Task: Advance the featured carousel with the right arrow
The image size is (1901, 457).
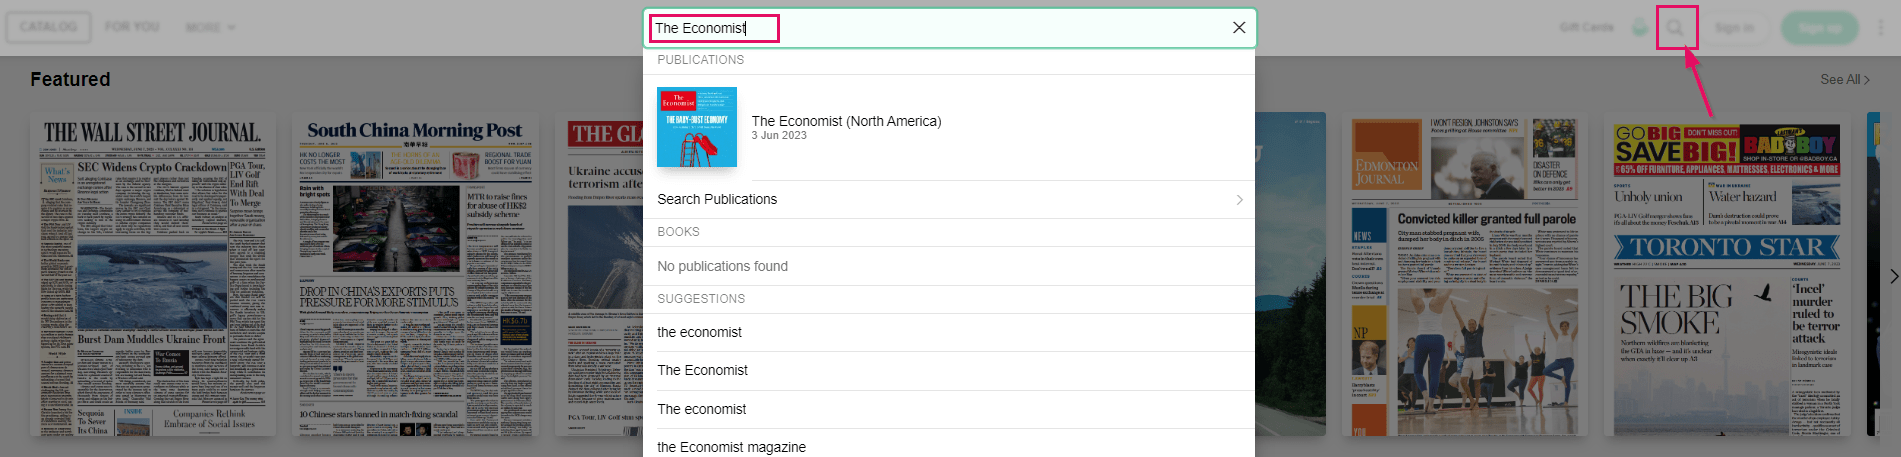Action: tap(1893, 276)
